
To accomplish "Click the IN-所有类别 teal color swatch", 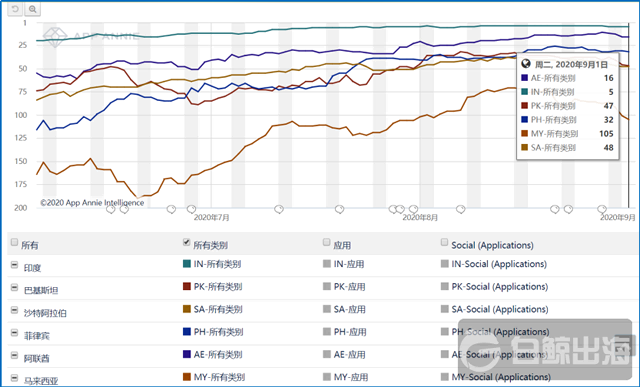I will pos(187,264).
